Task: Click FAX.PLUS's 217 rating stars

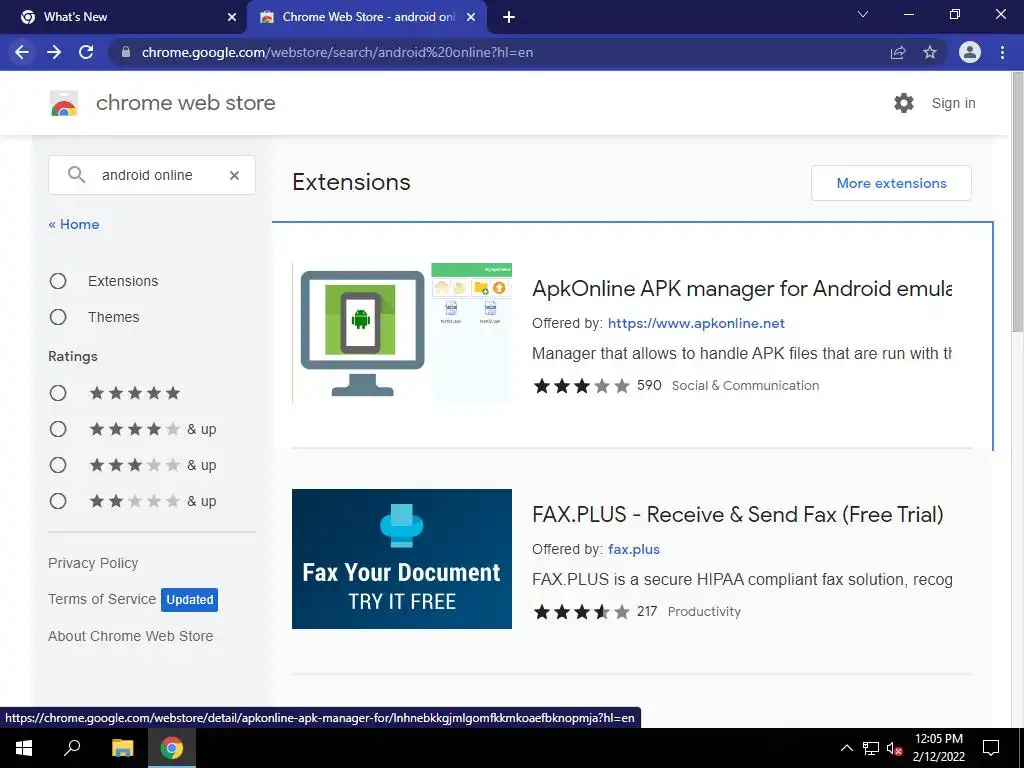Action: coord(581,612)
